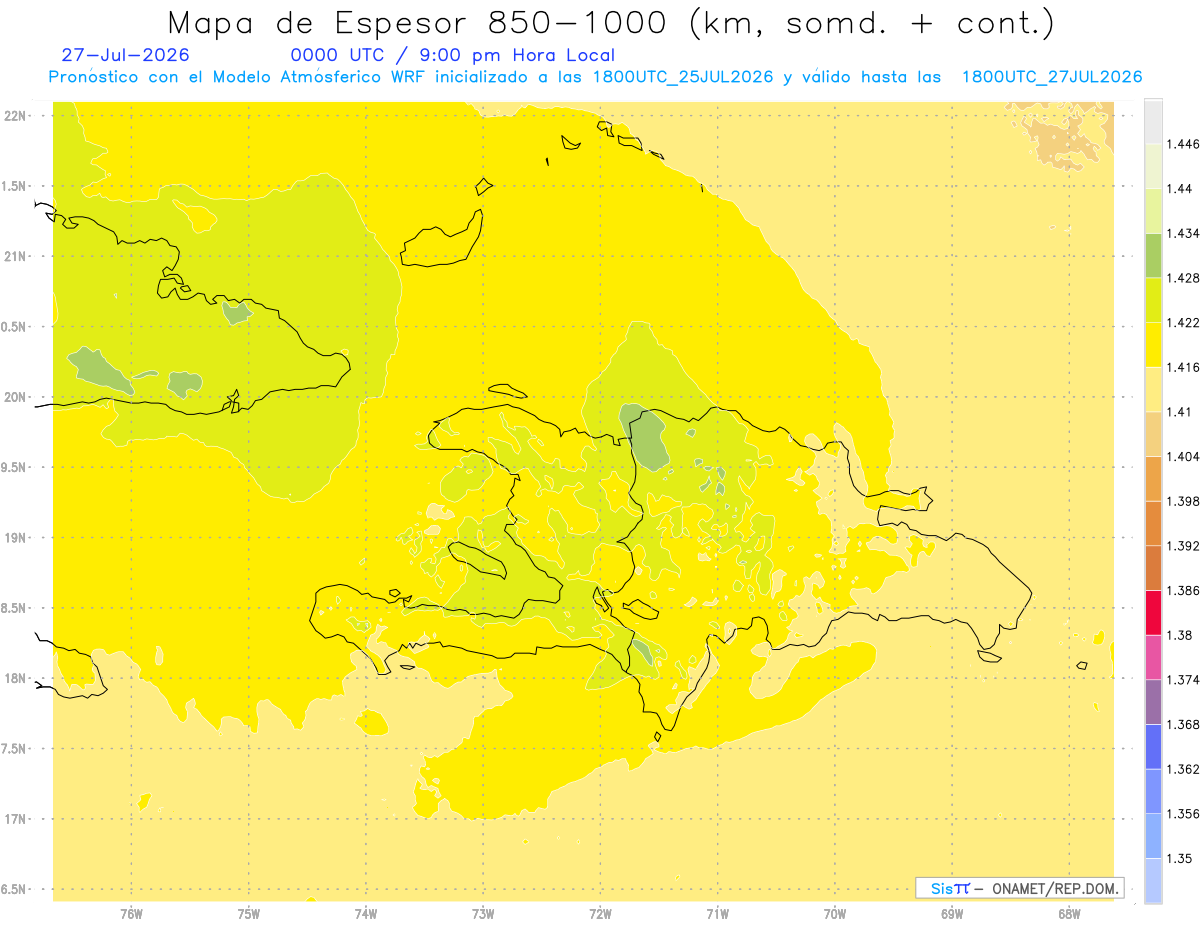The height and width of the screenshot is (927, 1200).
Task: Pick the red 1.38–1.386 legend swatch
Action: [1153, 613]
